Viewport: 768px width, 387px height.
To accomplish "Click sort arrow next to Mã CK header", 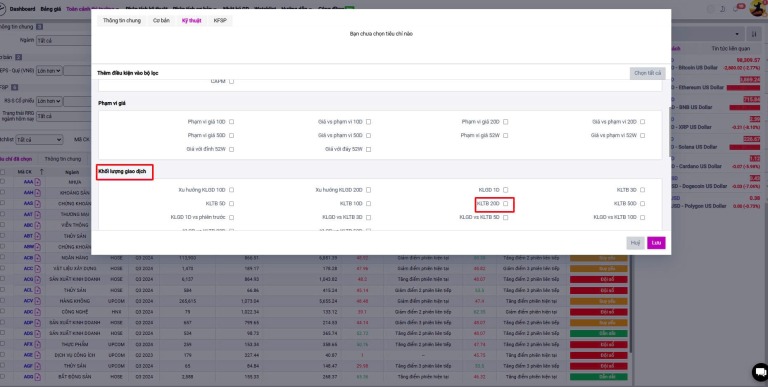I will coord(41,171).
